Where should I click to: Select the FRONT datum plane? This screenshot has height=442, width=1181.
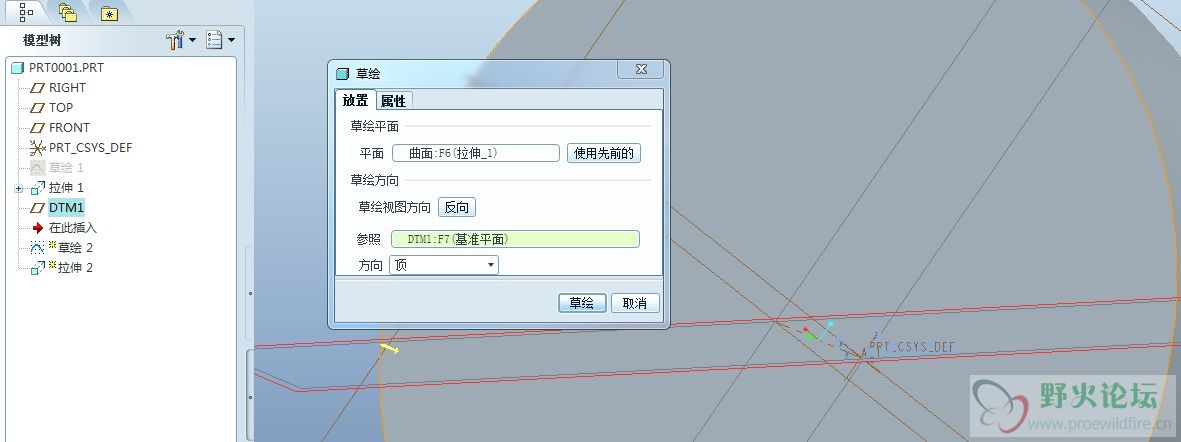click(69, 128)
